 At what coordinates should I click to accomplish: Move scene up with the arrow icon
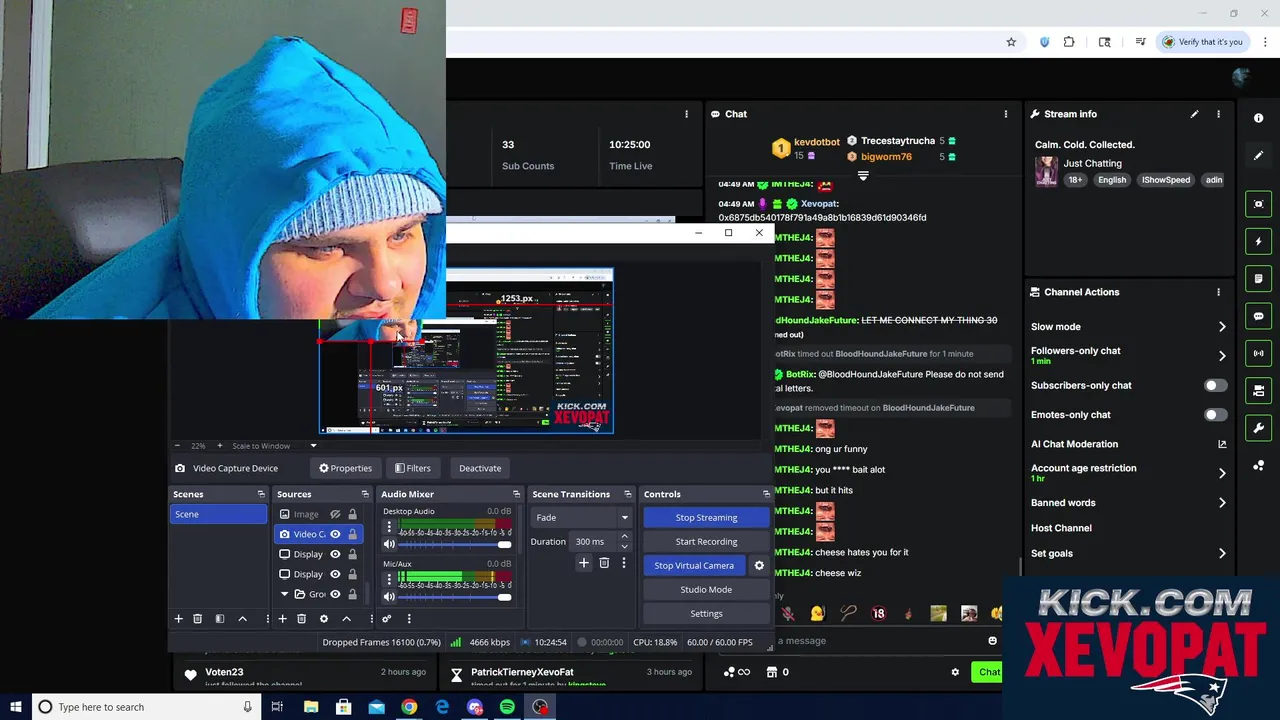pyautogui.click(x=242, y=619)
